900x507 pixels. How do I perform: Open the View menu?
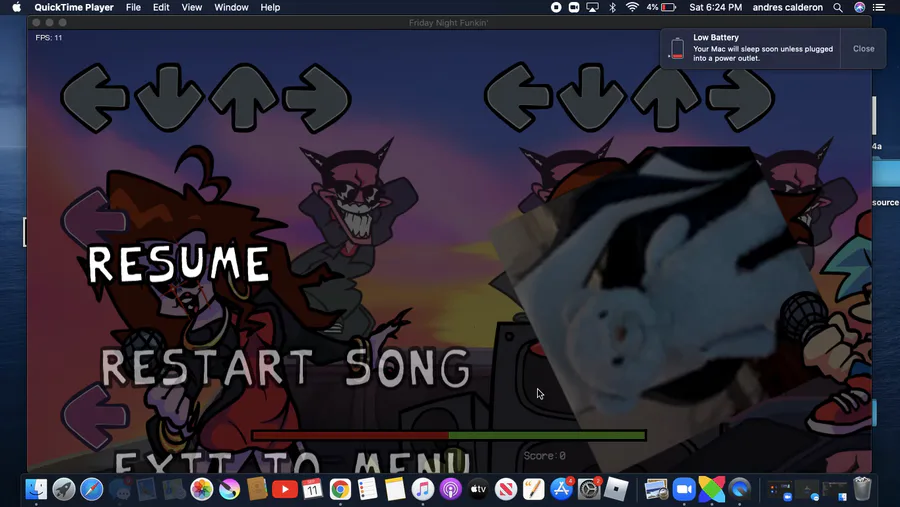click(192, 7)
